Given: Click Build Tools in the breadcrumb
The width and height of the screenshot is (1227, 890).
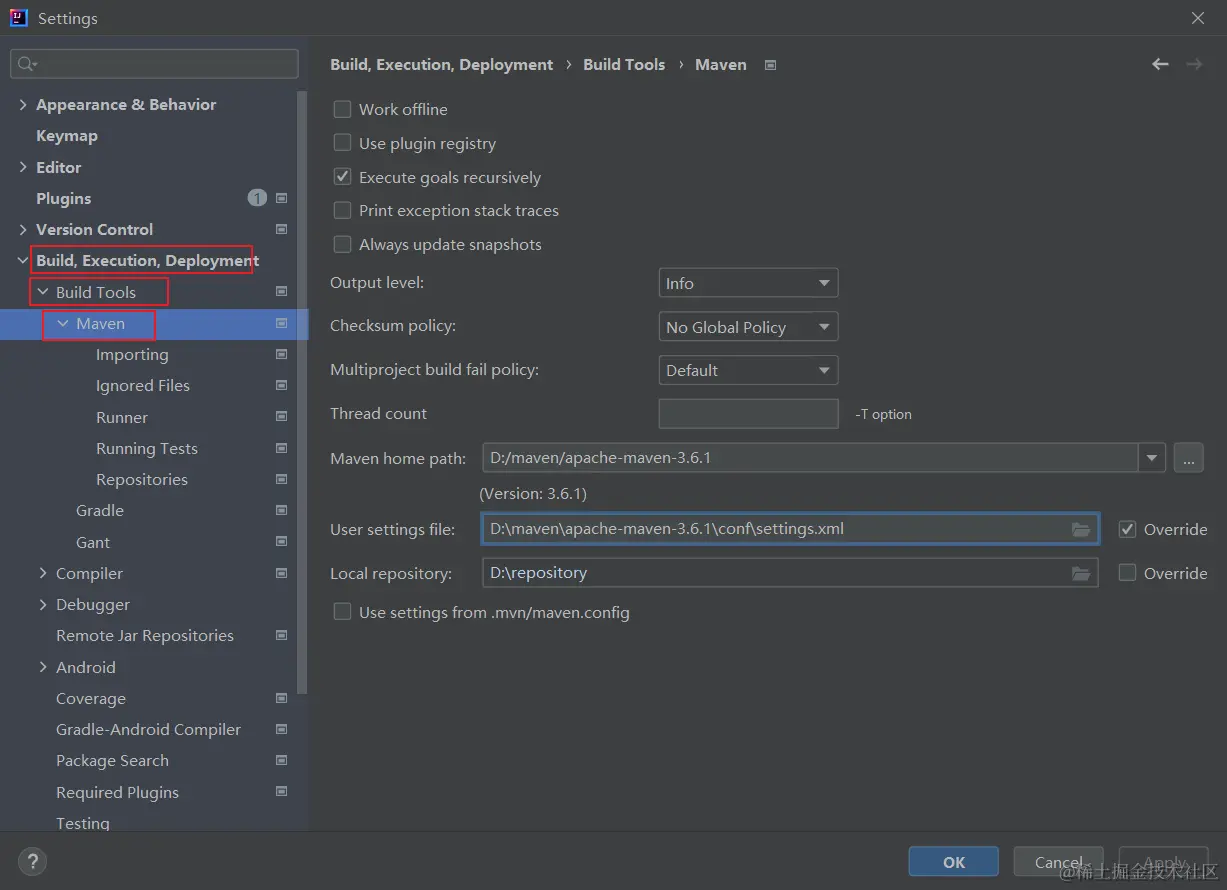Looking at the screenshot, I should [x=624, y=64].
